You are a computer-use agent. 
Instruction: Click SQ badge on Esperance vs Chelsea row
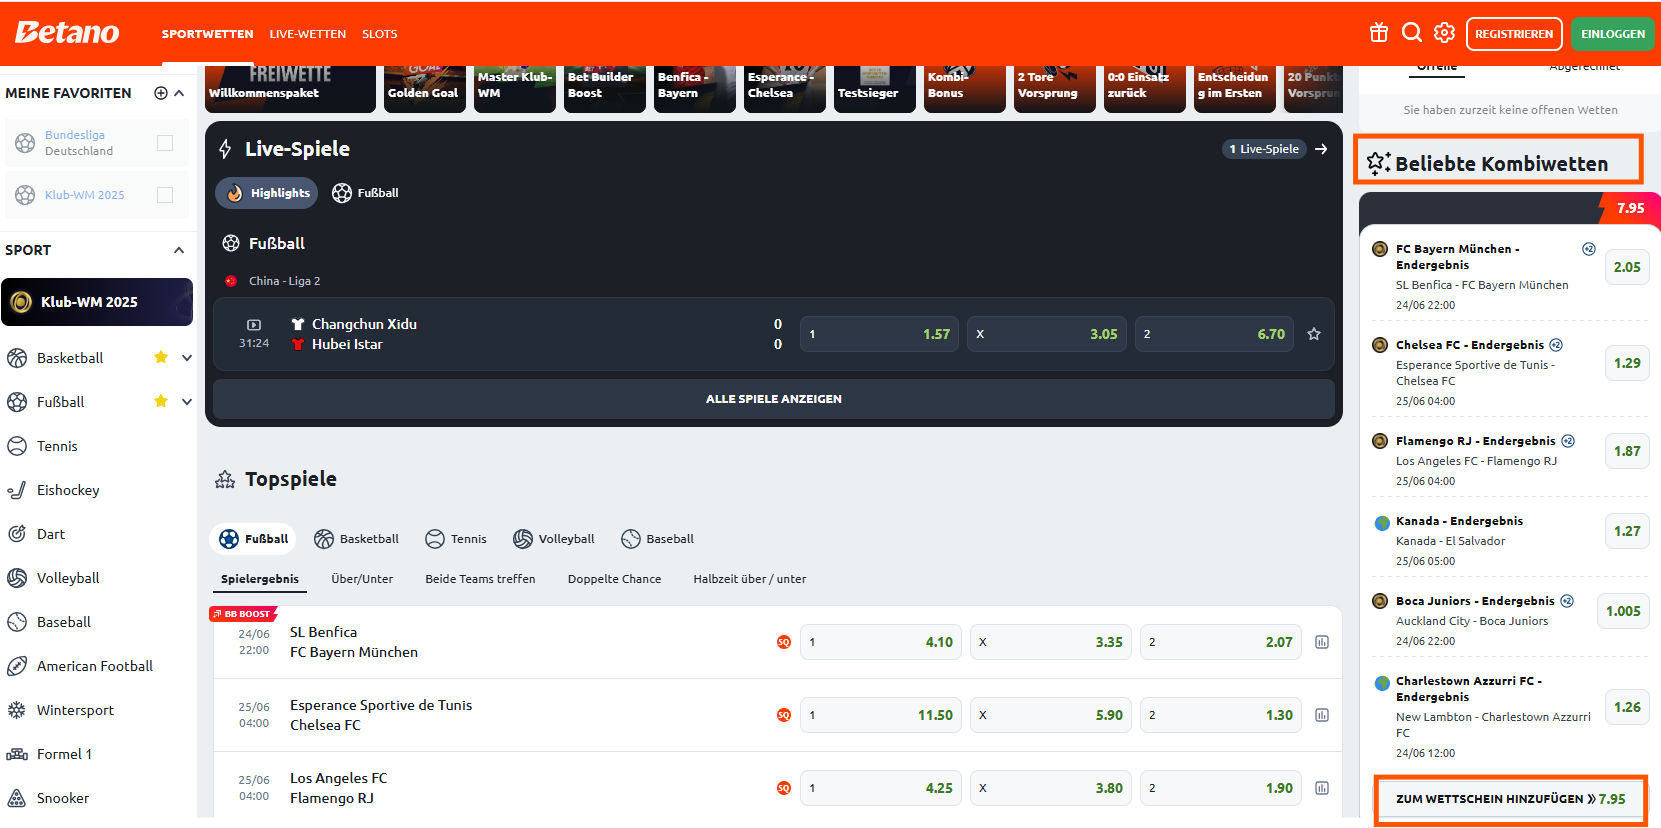click(x=784, y=715)
